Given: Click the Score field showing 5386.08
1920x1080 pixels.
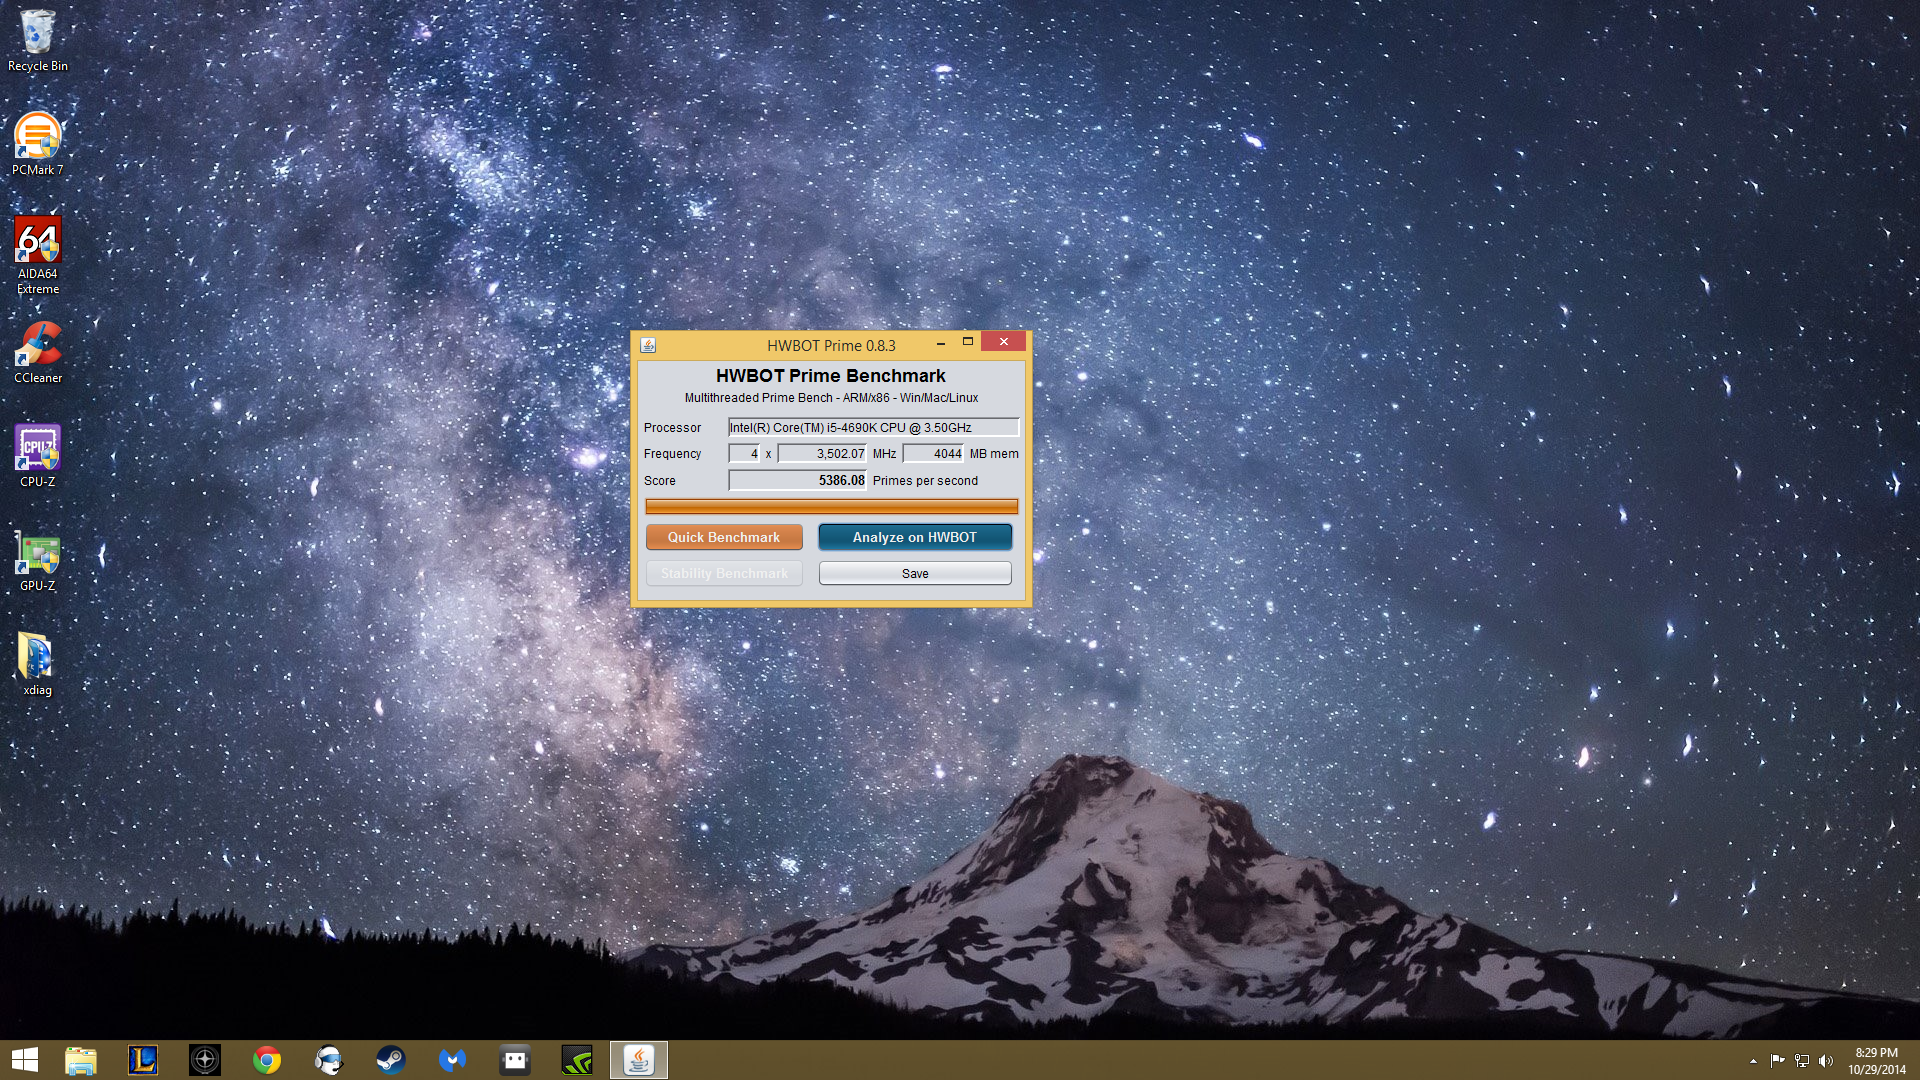Looking at the screenshot, I should pyautogui.click(x=797, y=480).
